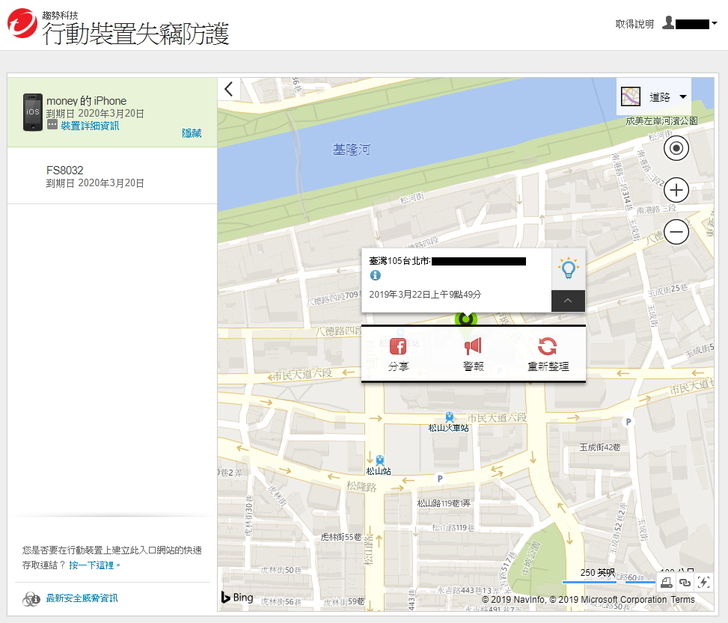The width and height of the screenshot is (728, 623).
Task: Click the map link chain icon
Action: point(685,582)
